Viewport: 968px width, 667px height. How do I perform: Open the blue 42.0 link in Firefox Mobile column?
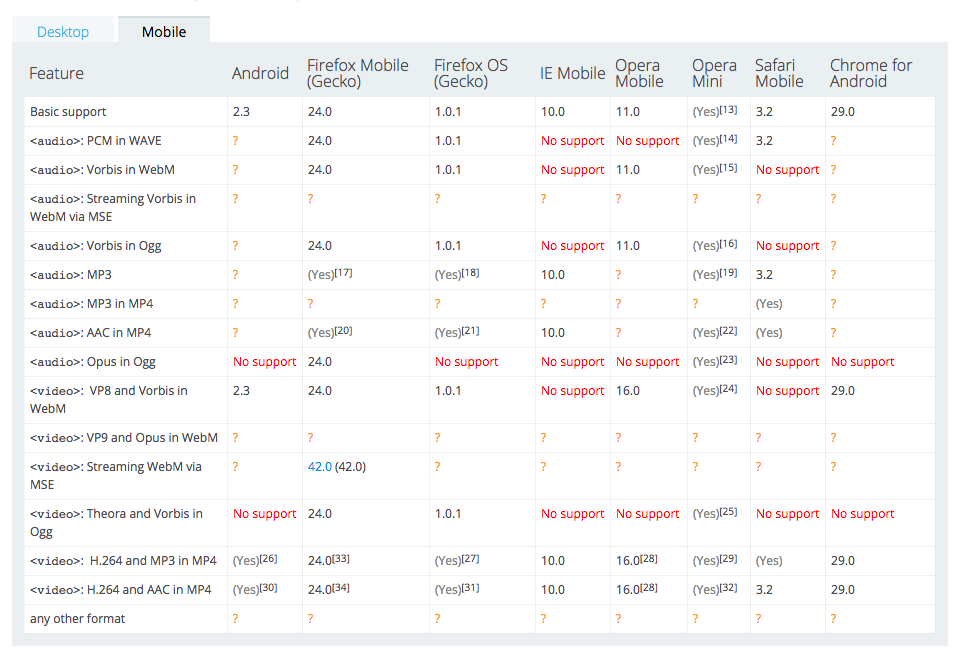click(320, 467)
